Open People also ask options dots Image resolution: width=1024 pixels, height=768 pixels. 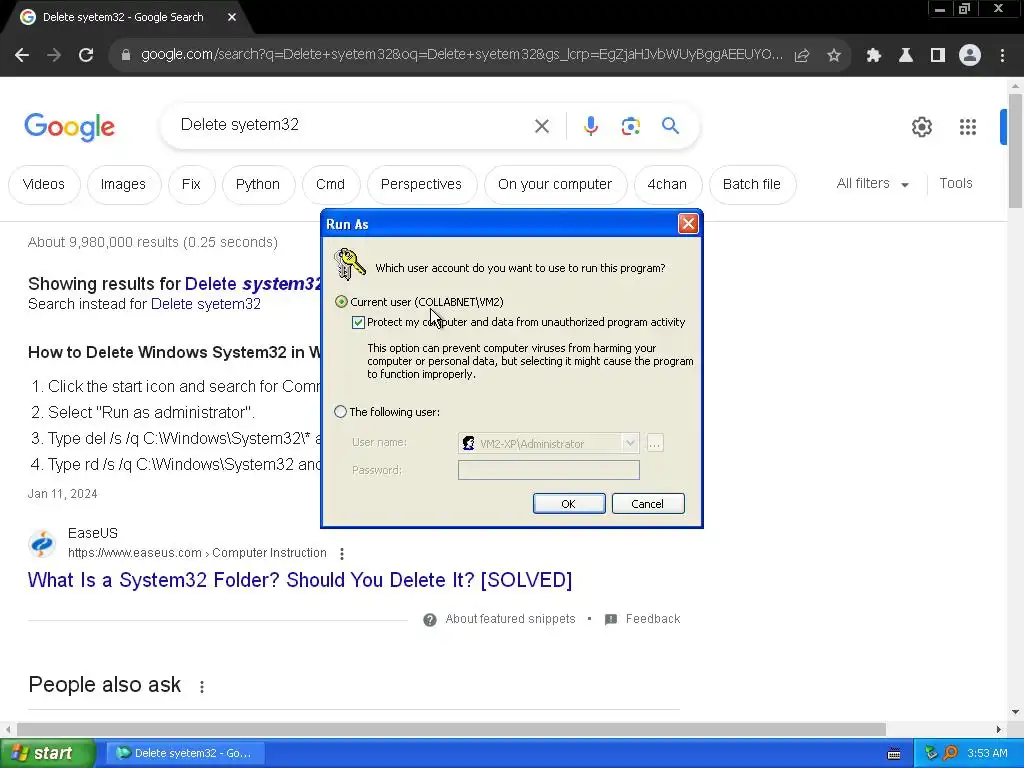coord(202,686)
